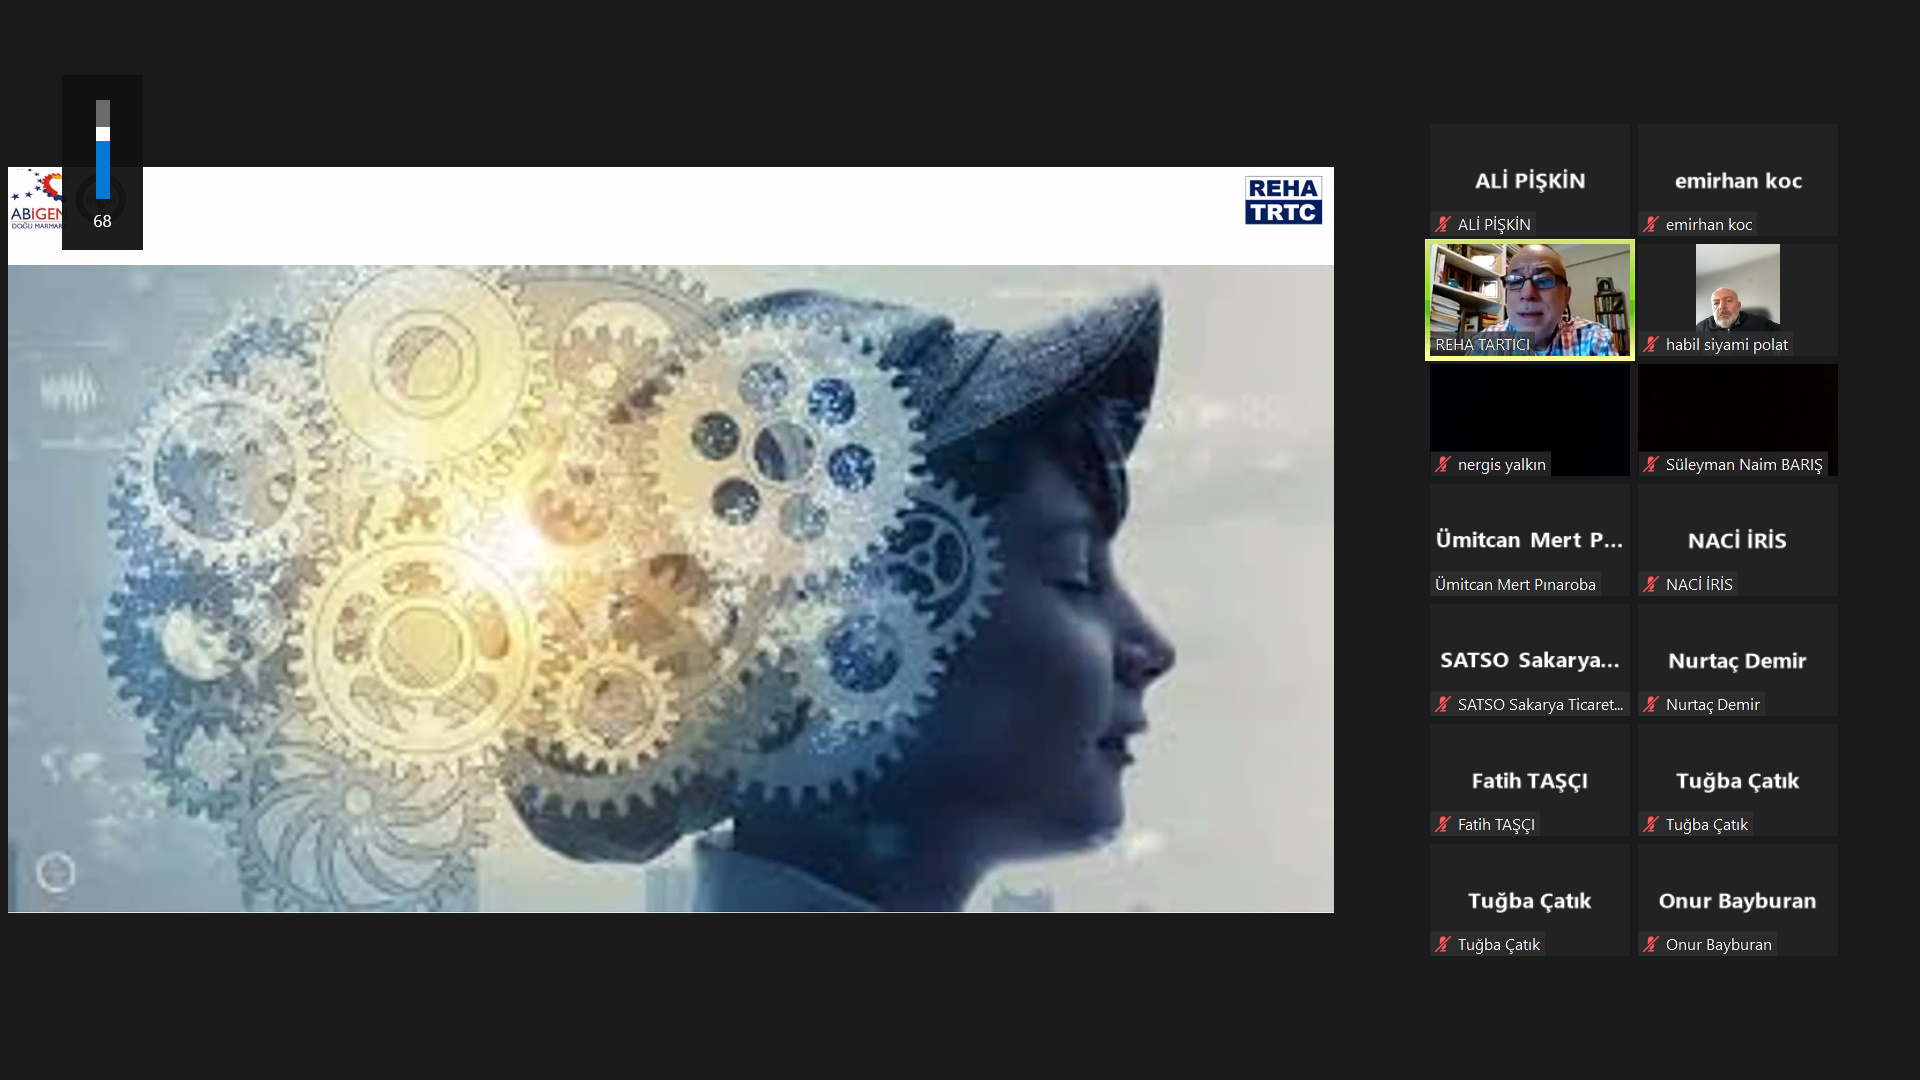Viewport: 1920px width, 1080px height.
Task: Click muted mic icon beside Onur Bayburan
Action: point(1651,945)
